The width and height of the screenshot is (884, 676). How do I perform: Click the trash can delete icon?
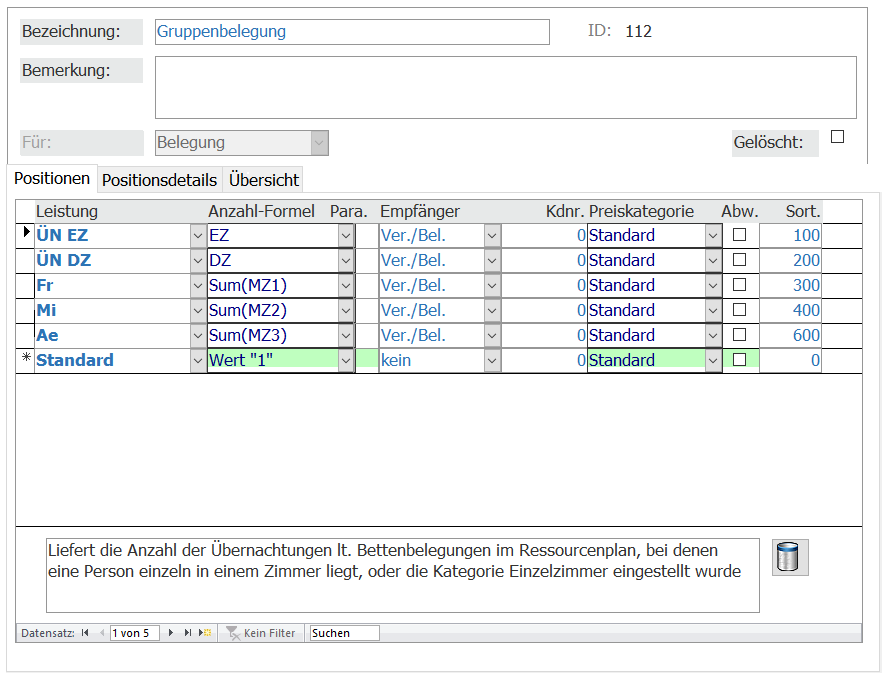(x=790, y=557)
